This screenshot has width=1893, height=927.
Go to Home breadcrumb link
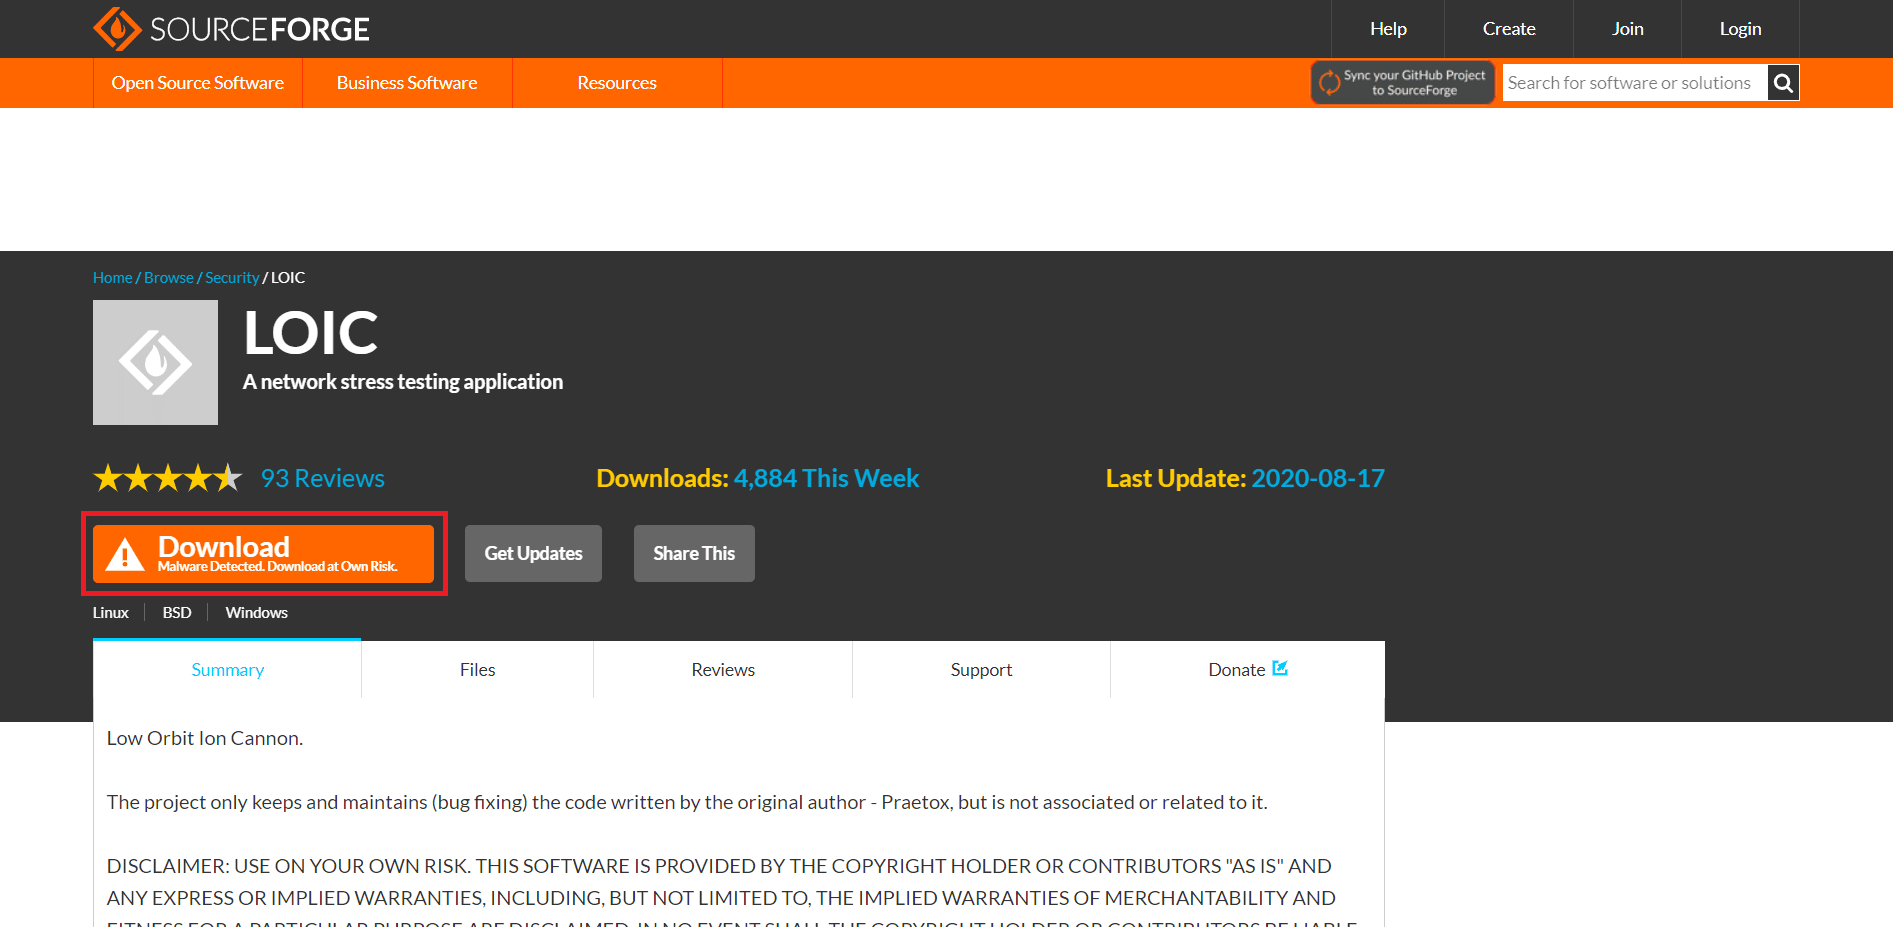[x=113, y=278]
